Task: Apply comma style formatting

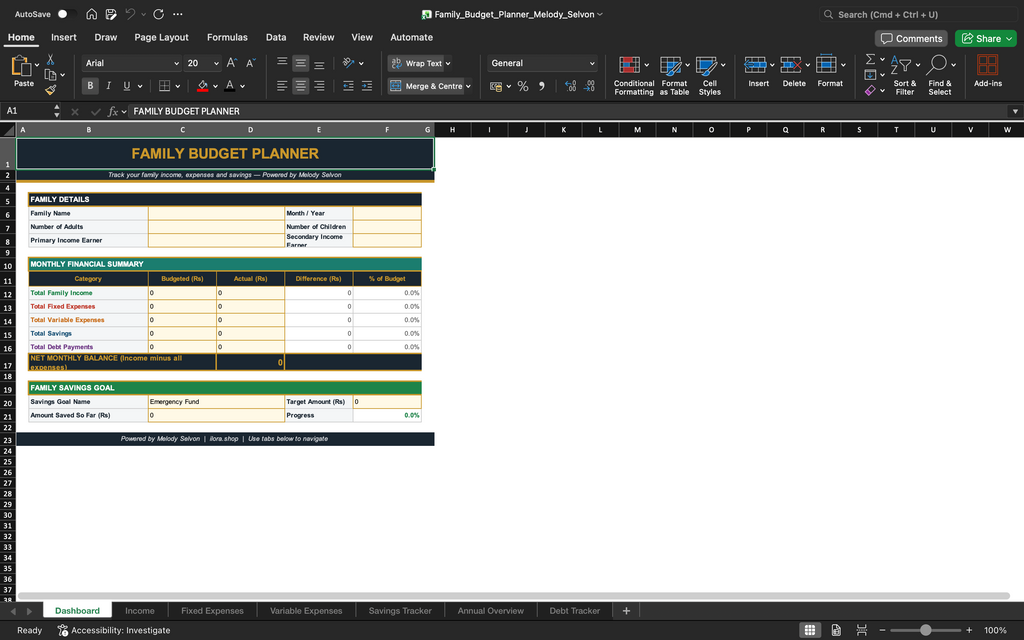Action: 541,86
